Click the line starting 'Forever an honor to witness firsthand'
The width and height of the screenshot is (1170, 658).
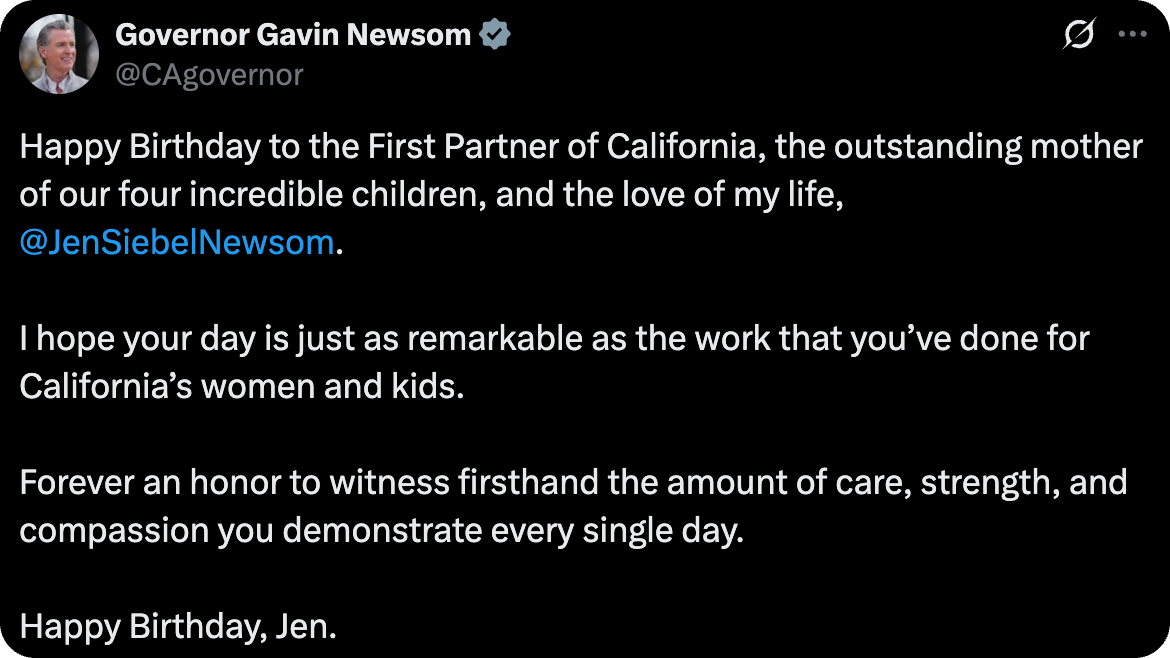[x=573, y=483]
